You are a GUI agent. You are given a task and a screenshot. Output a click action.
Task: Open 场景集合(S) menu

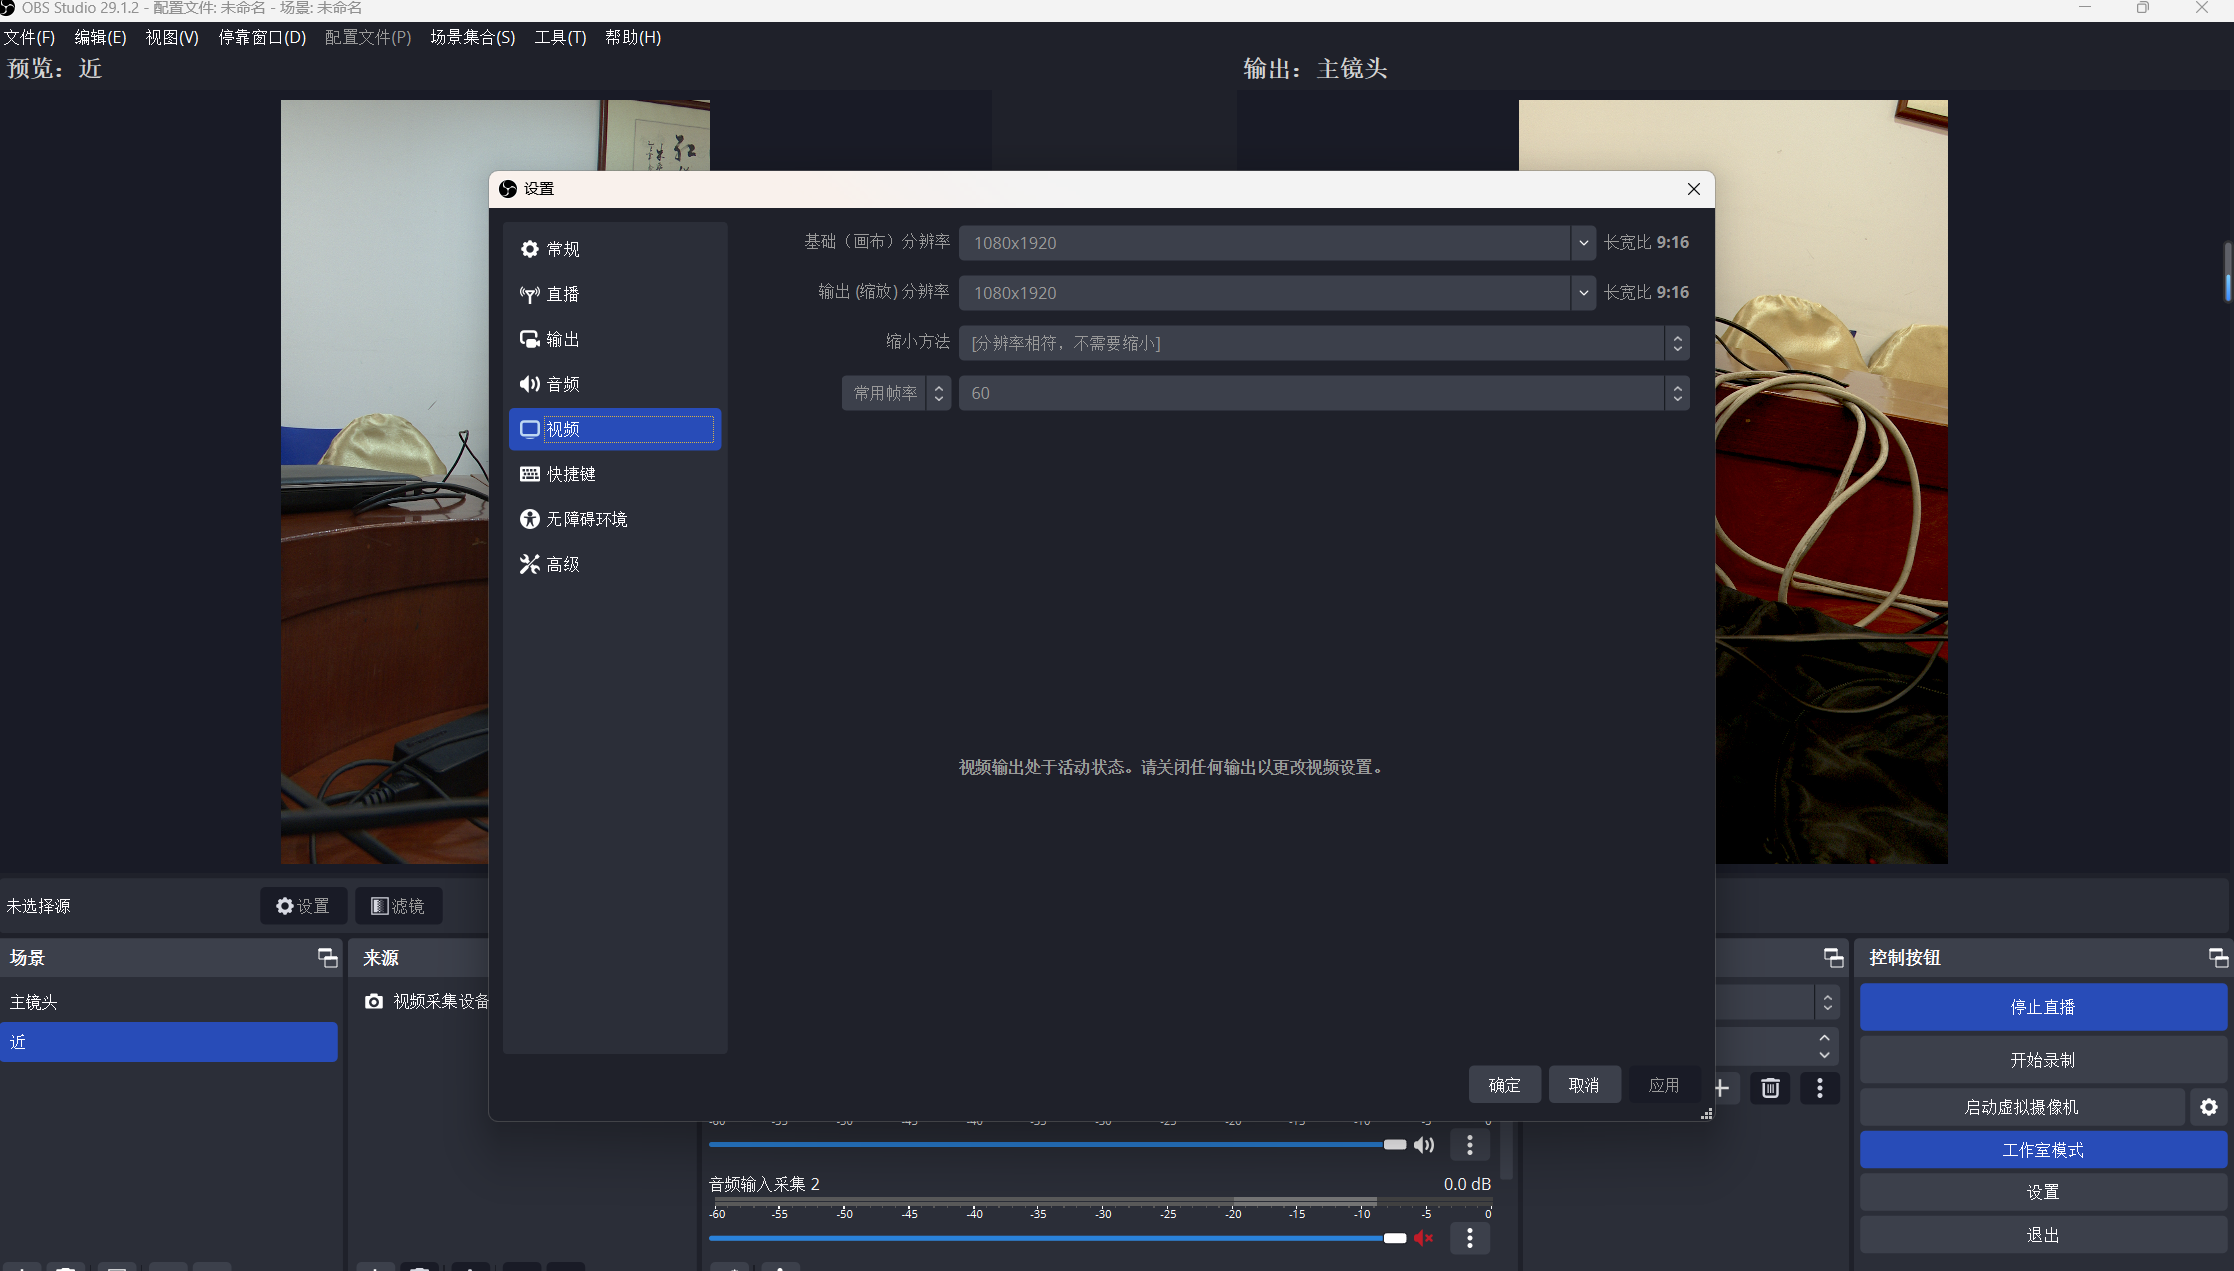point(472,37)
